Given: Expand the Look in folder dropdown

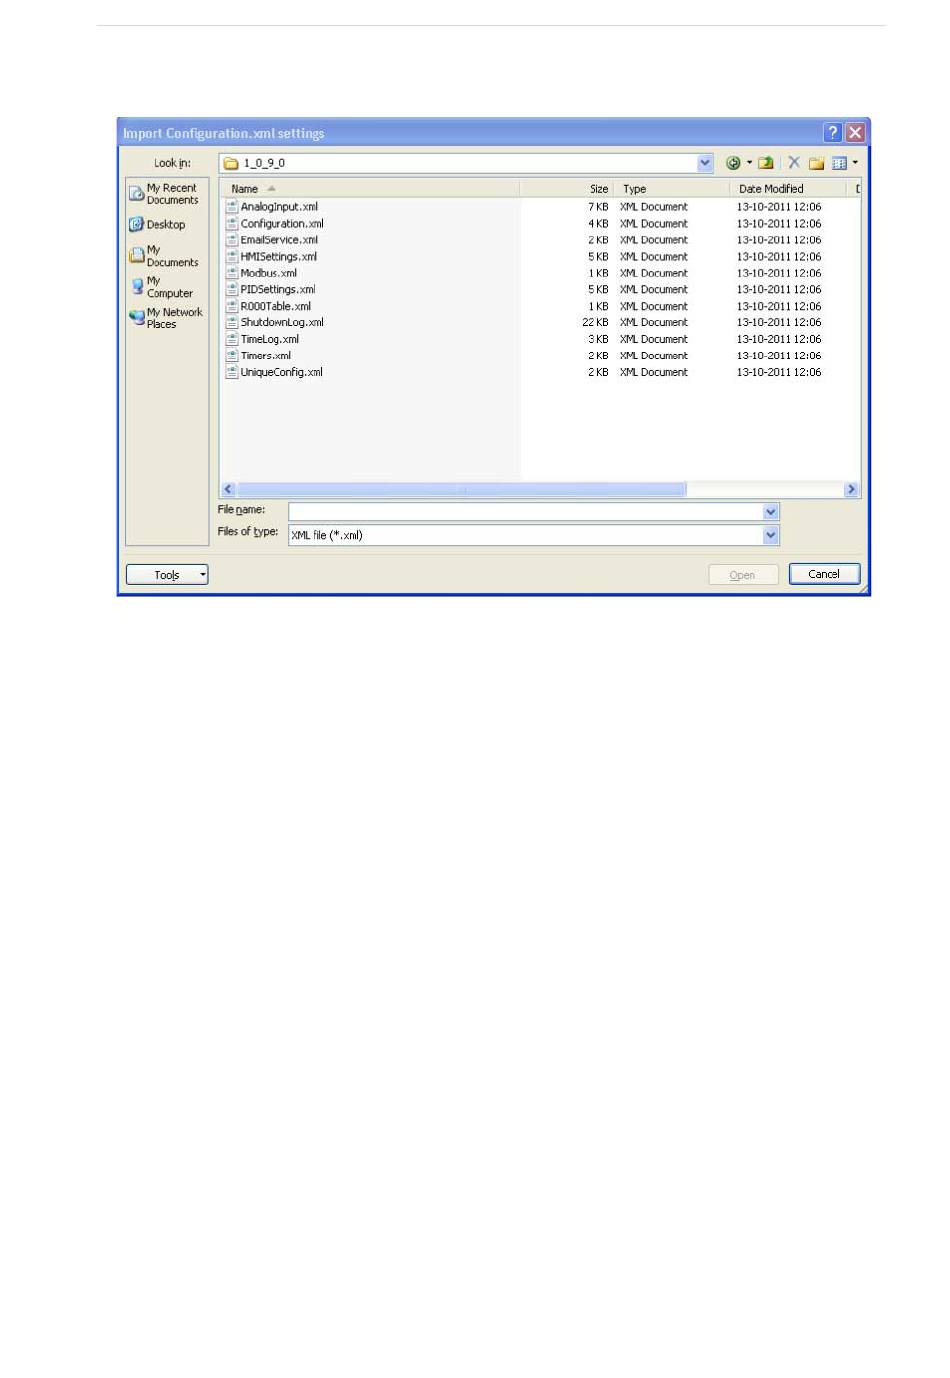Looking at the screenshot, I should point(705,163).
